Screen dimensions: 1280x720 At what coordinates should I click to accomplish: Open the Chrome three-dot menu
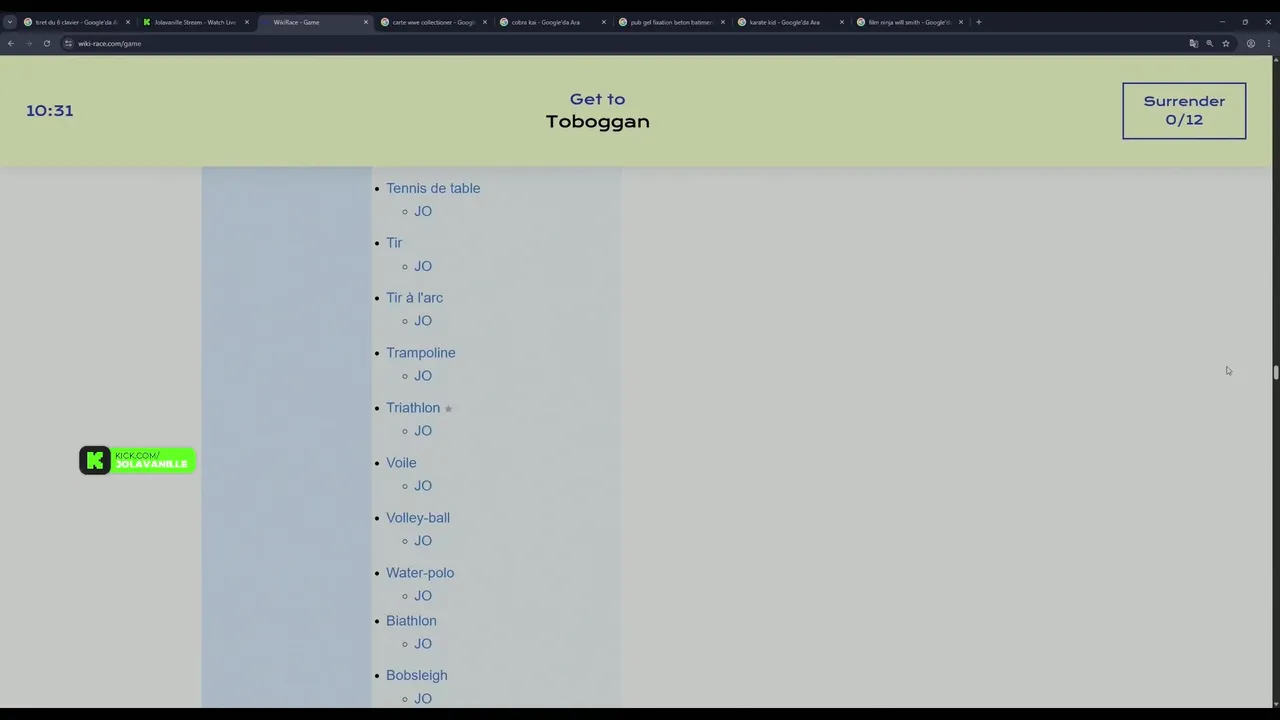(1267, 43)
